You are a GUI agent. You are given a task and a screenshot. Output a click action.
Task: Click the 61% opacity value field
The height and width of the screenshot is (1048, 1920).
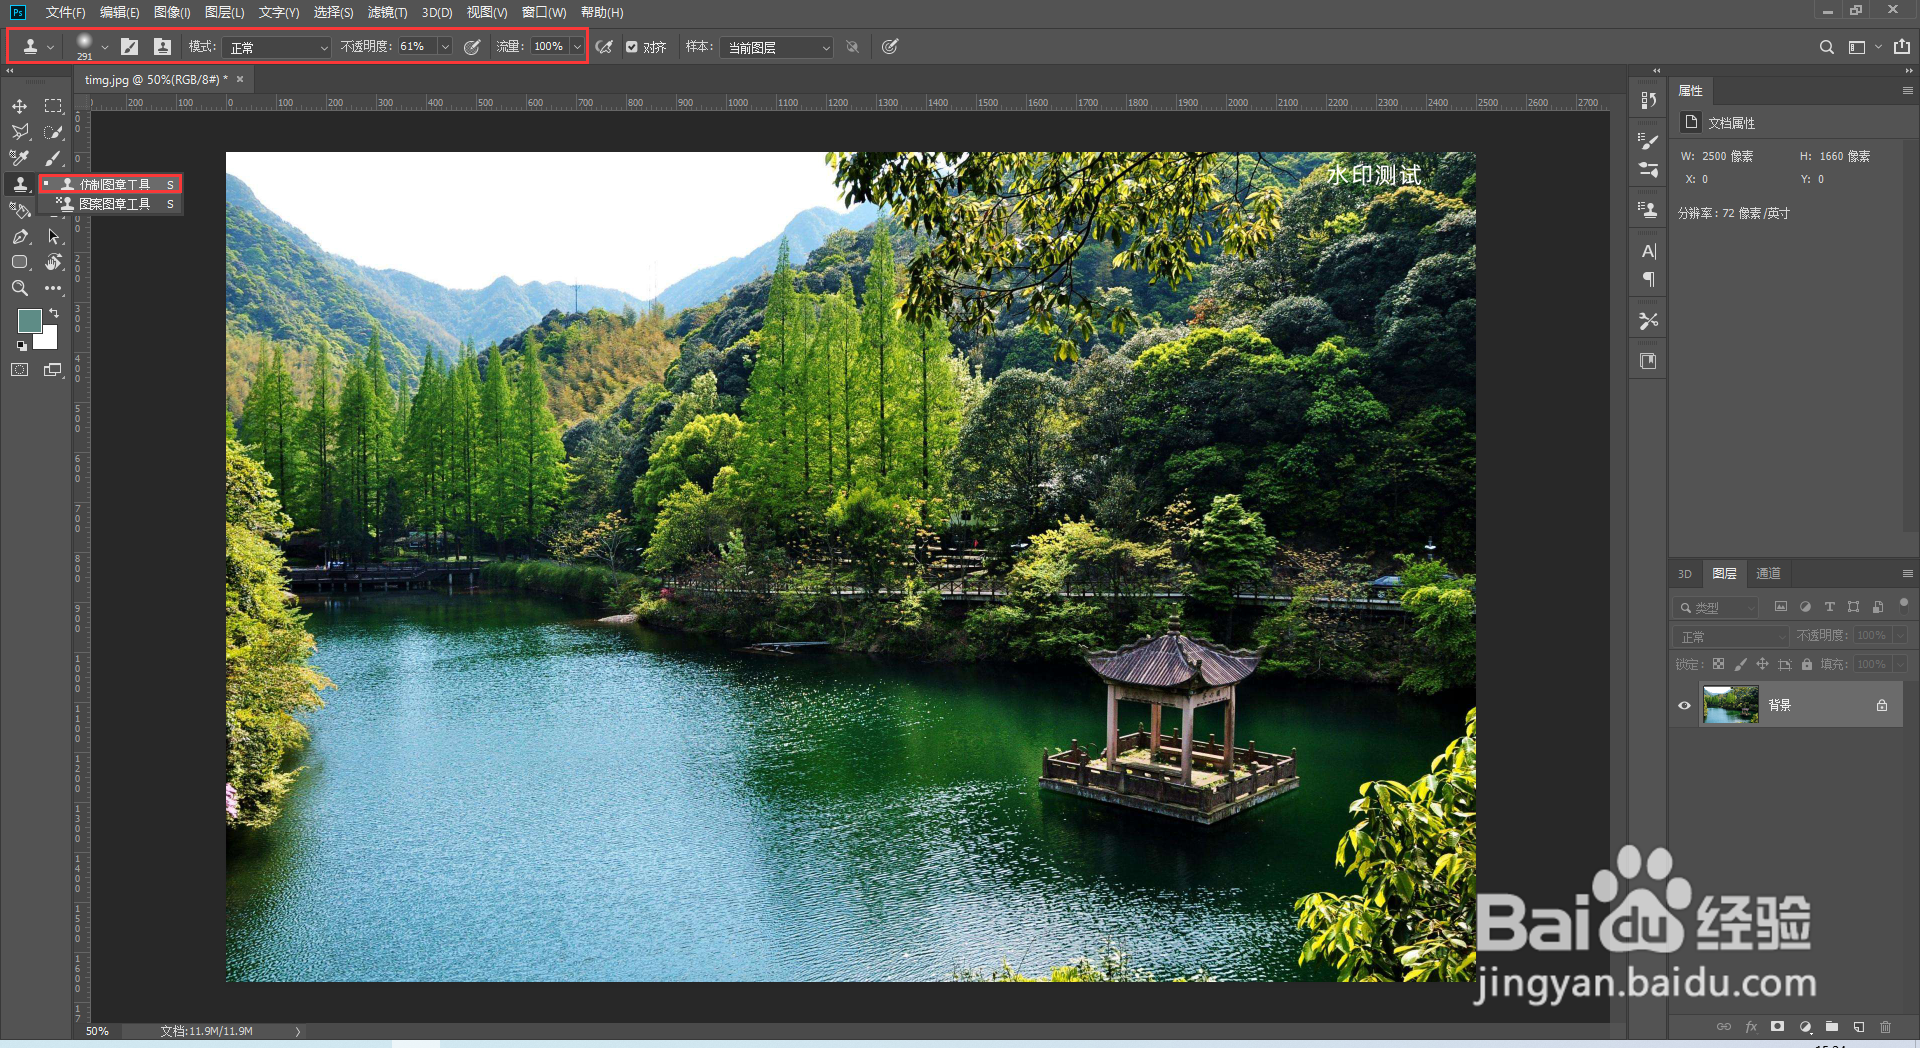(417, 46)
